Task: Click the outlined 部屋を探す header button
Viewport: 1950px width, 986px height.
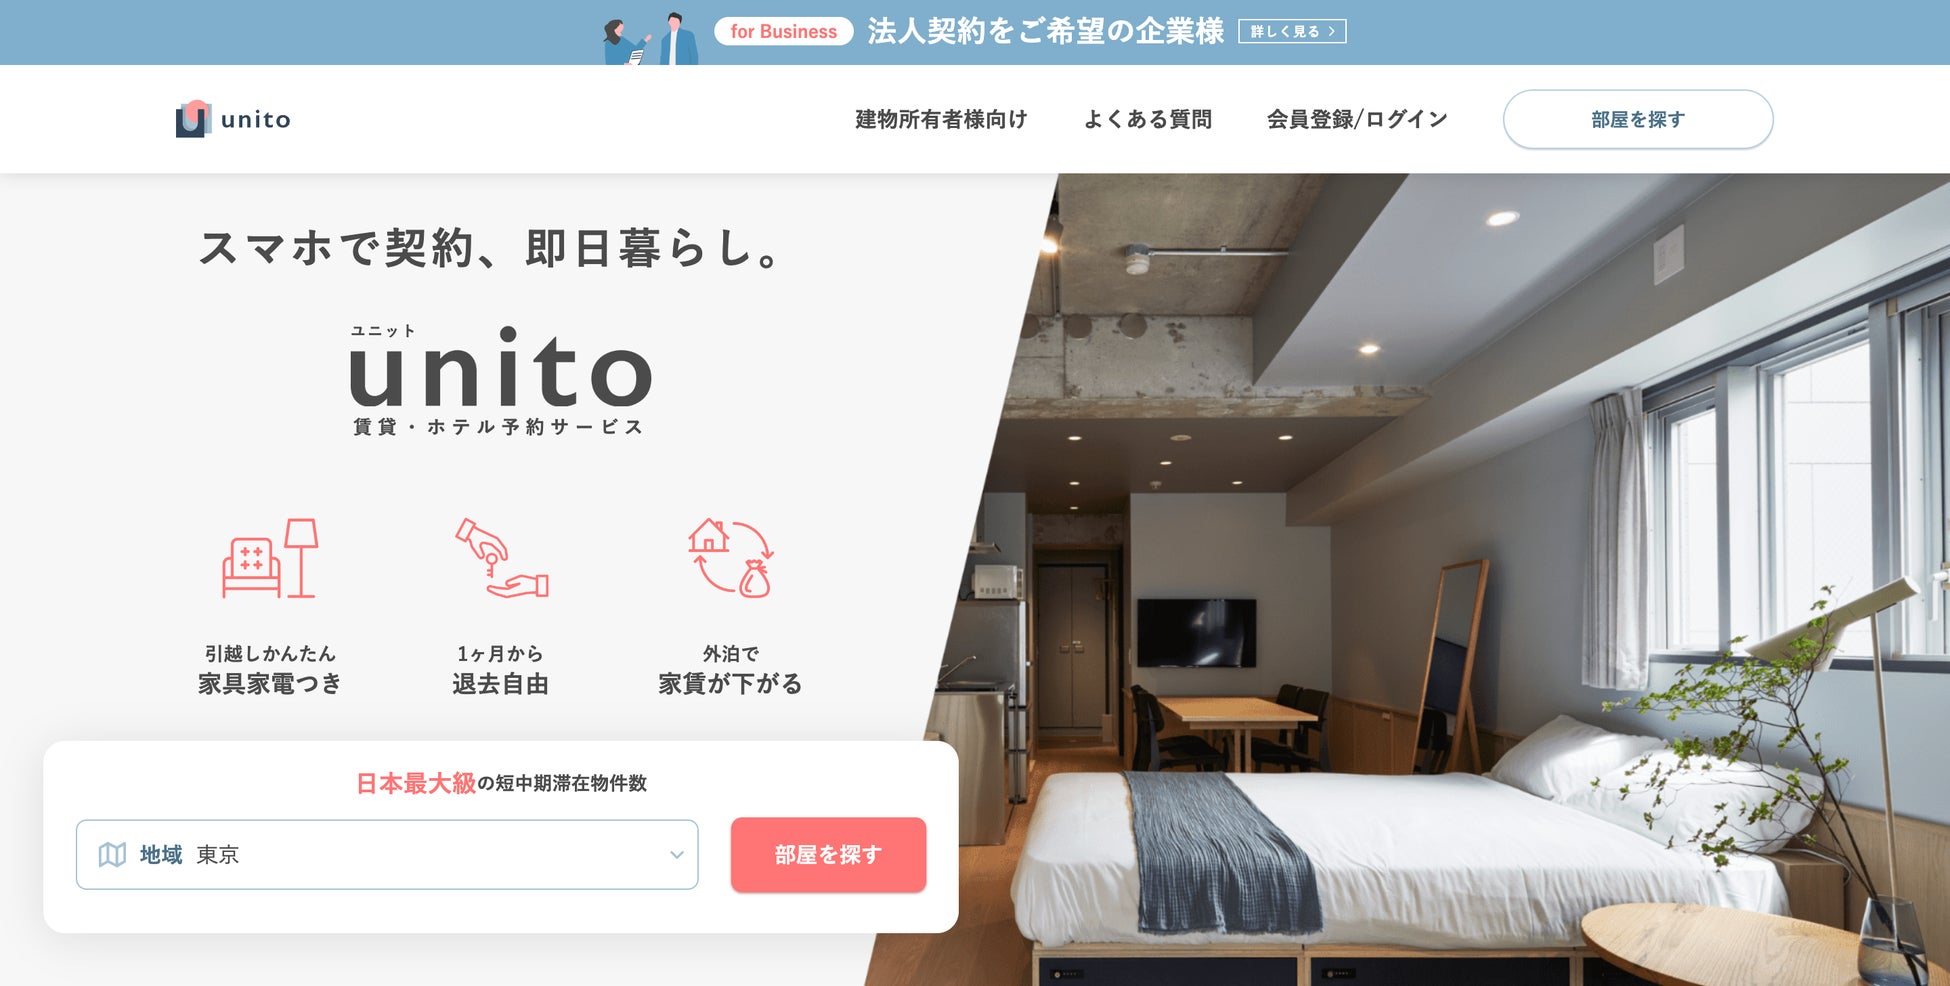Action: [1638, 119]
